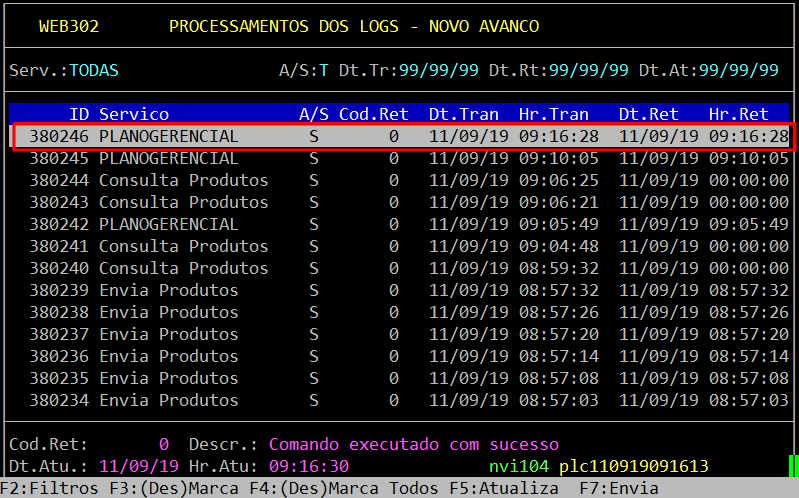Select the F7:Envia command
799x498 pixels.
[x=619, y=488]
